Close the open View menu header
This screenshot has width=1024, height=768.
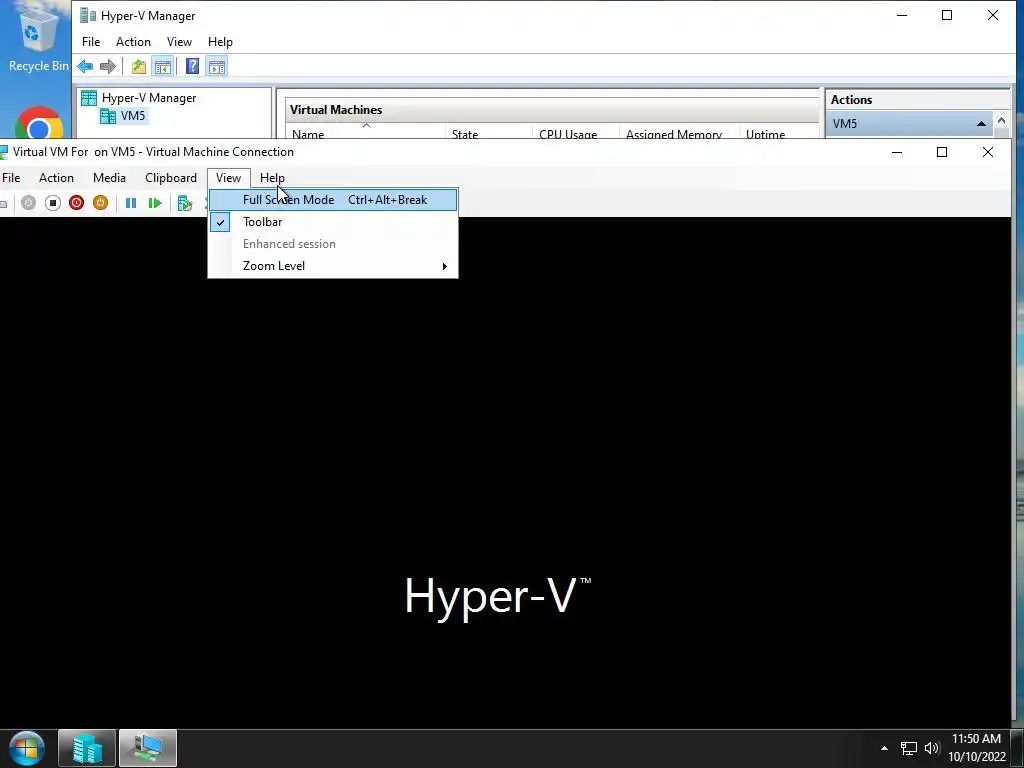click(x=229, y=178)
